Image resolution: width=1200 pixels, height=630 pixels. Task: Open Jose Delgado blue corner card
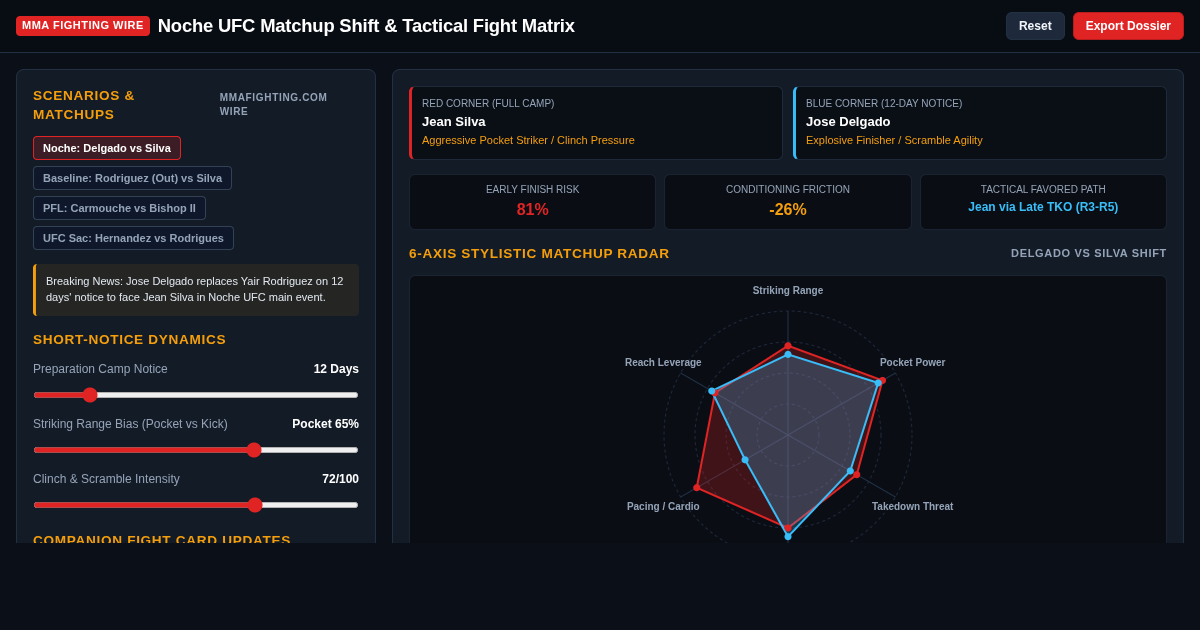pos(980,123)
